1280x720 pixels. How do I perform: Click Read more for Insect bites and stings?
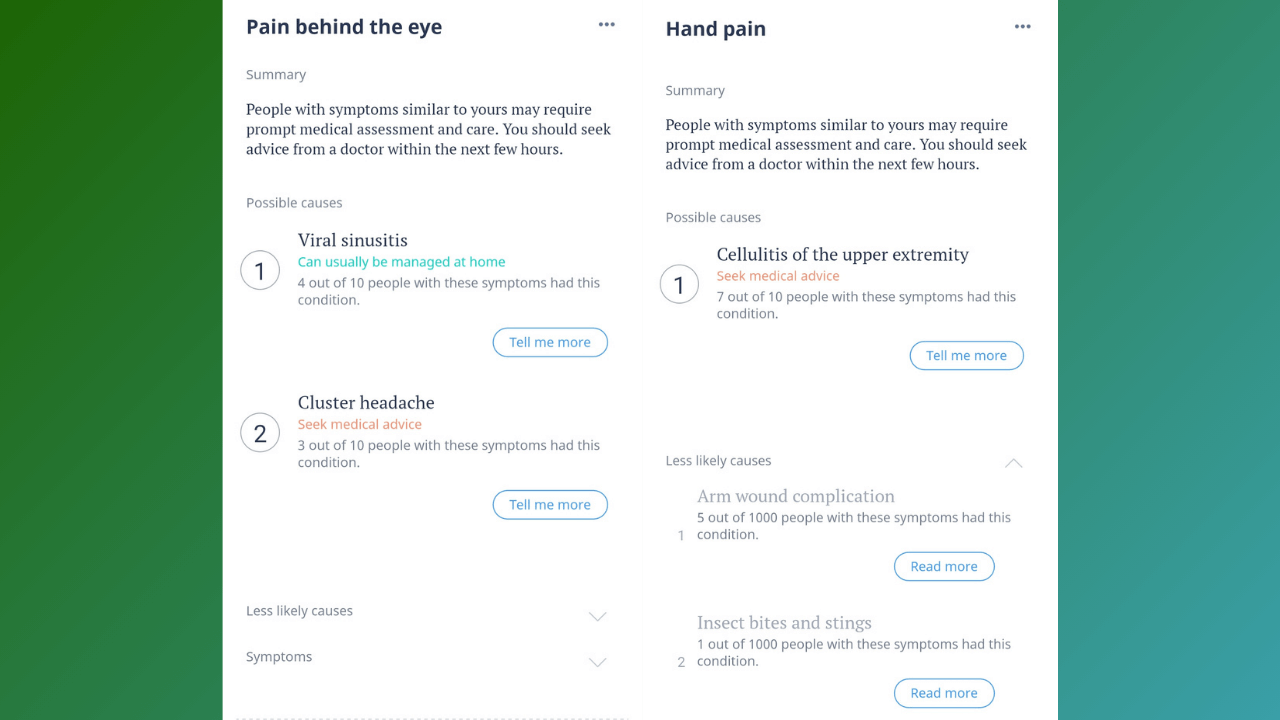(944, 693)
